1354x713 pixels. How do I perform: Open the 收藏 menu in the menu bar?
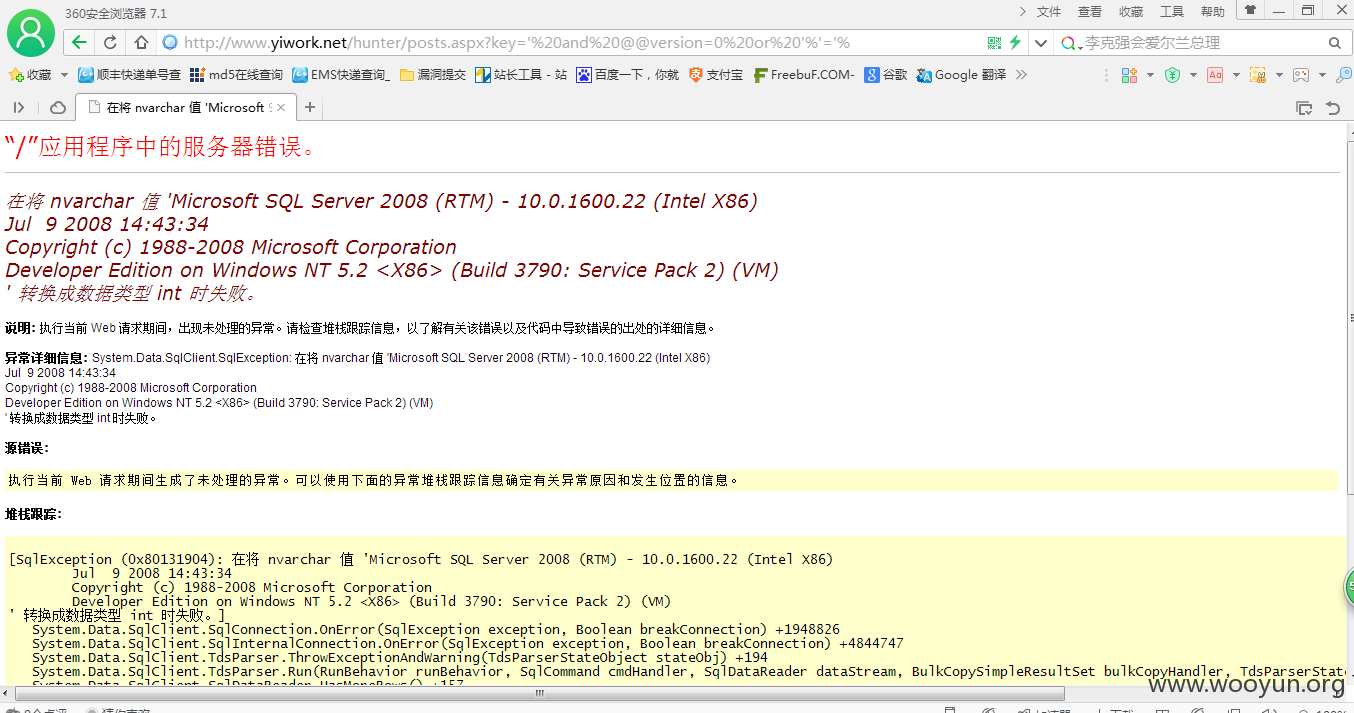pos(1131,11)
